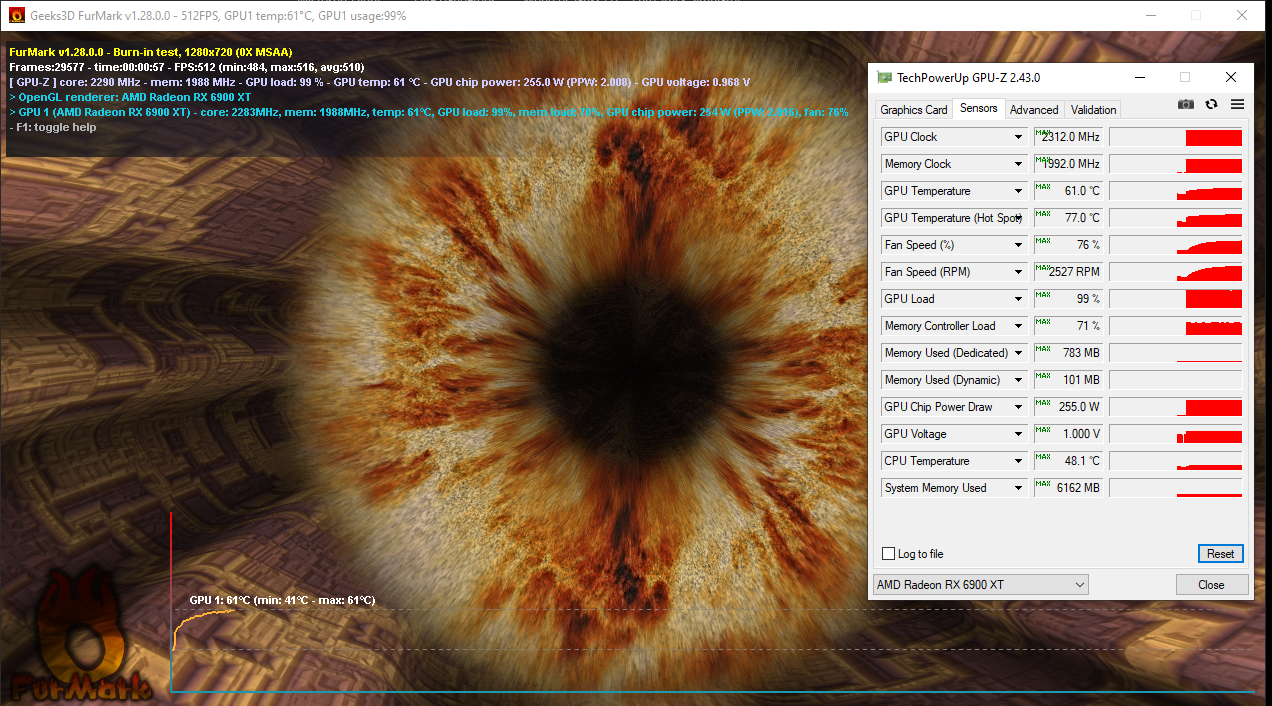Click the Fan Speed (RPM) history graph
Screen dimensions: 1272x706
coord(1176,272)
